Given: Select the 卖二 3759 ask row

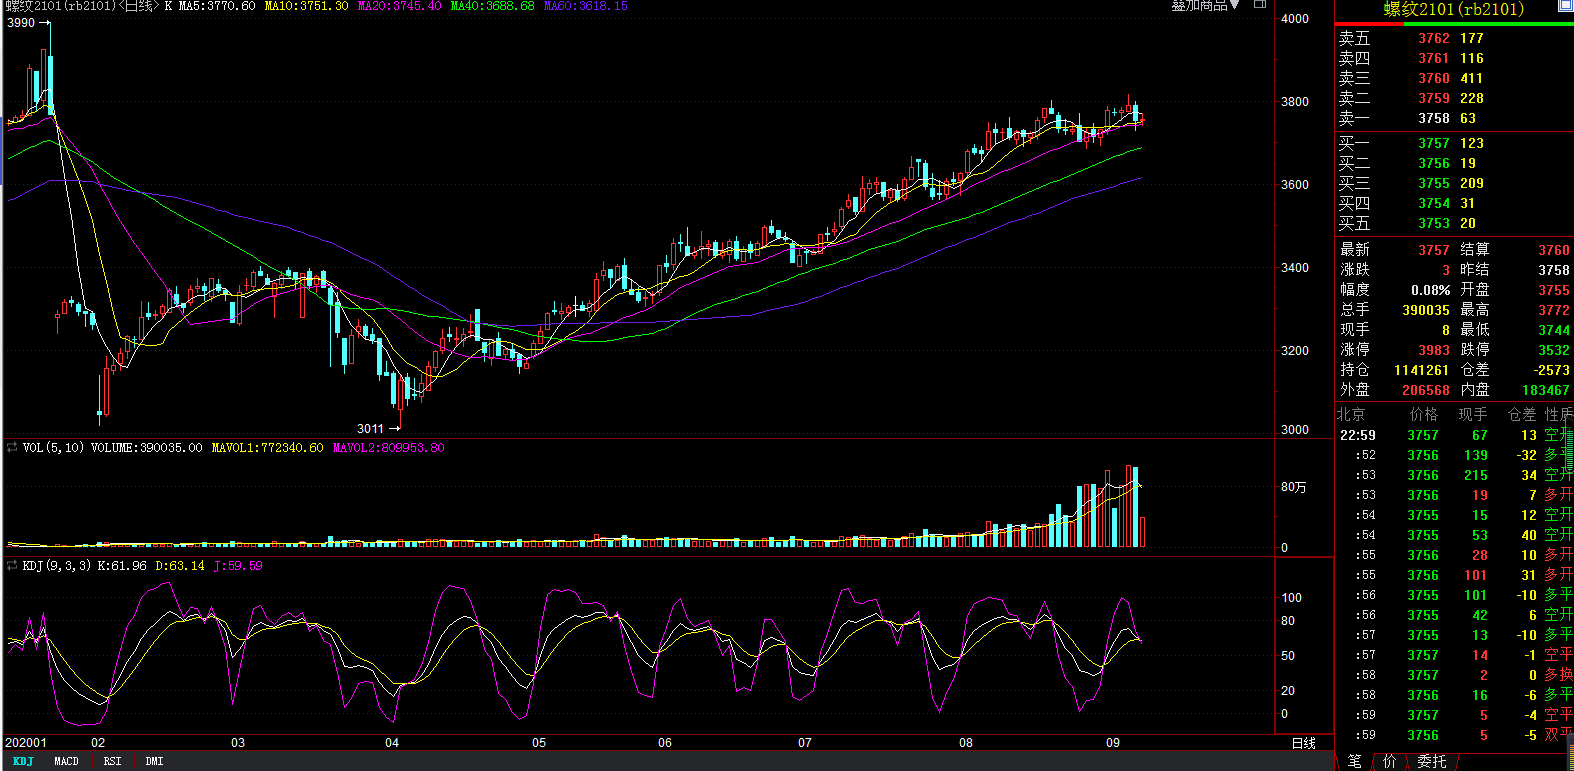Looking at the screenshot, I should [x=1455, y=98].
